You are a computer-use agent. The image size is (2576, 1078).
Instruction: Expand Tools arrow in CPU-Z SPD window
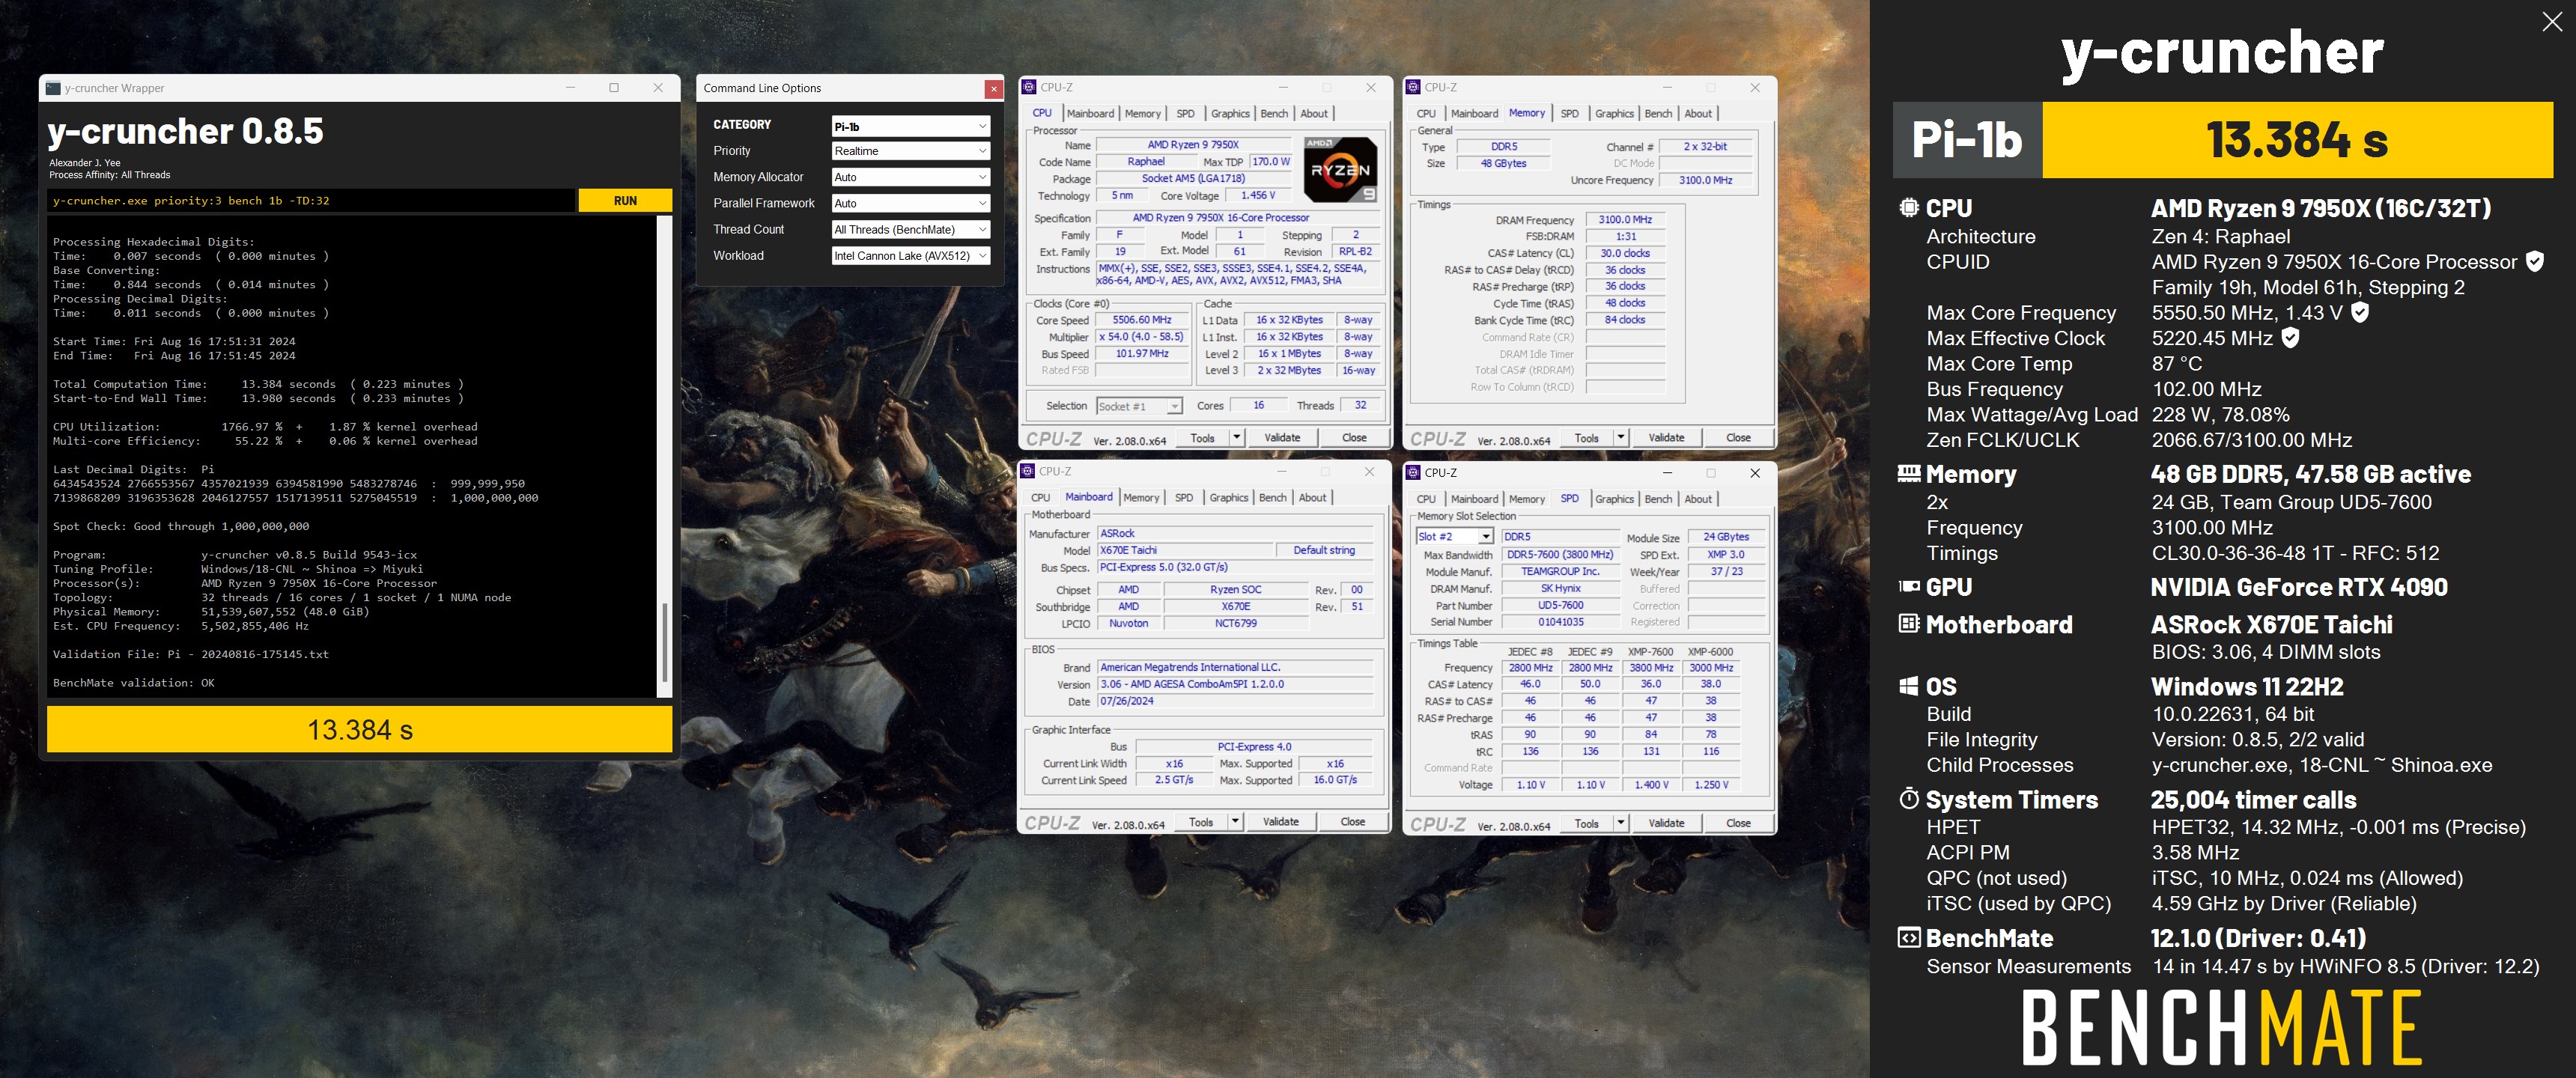coord(1620,823)
